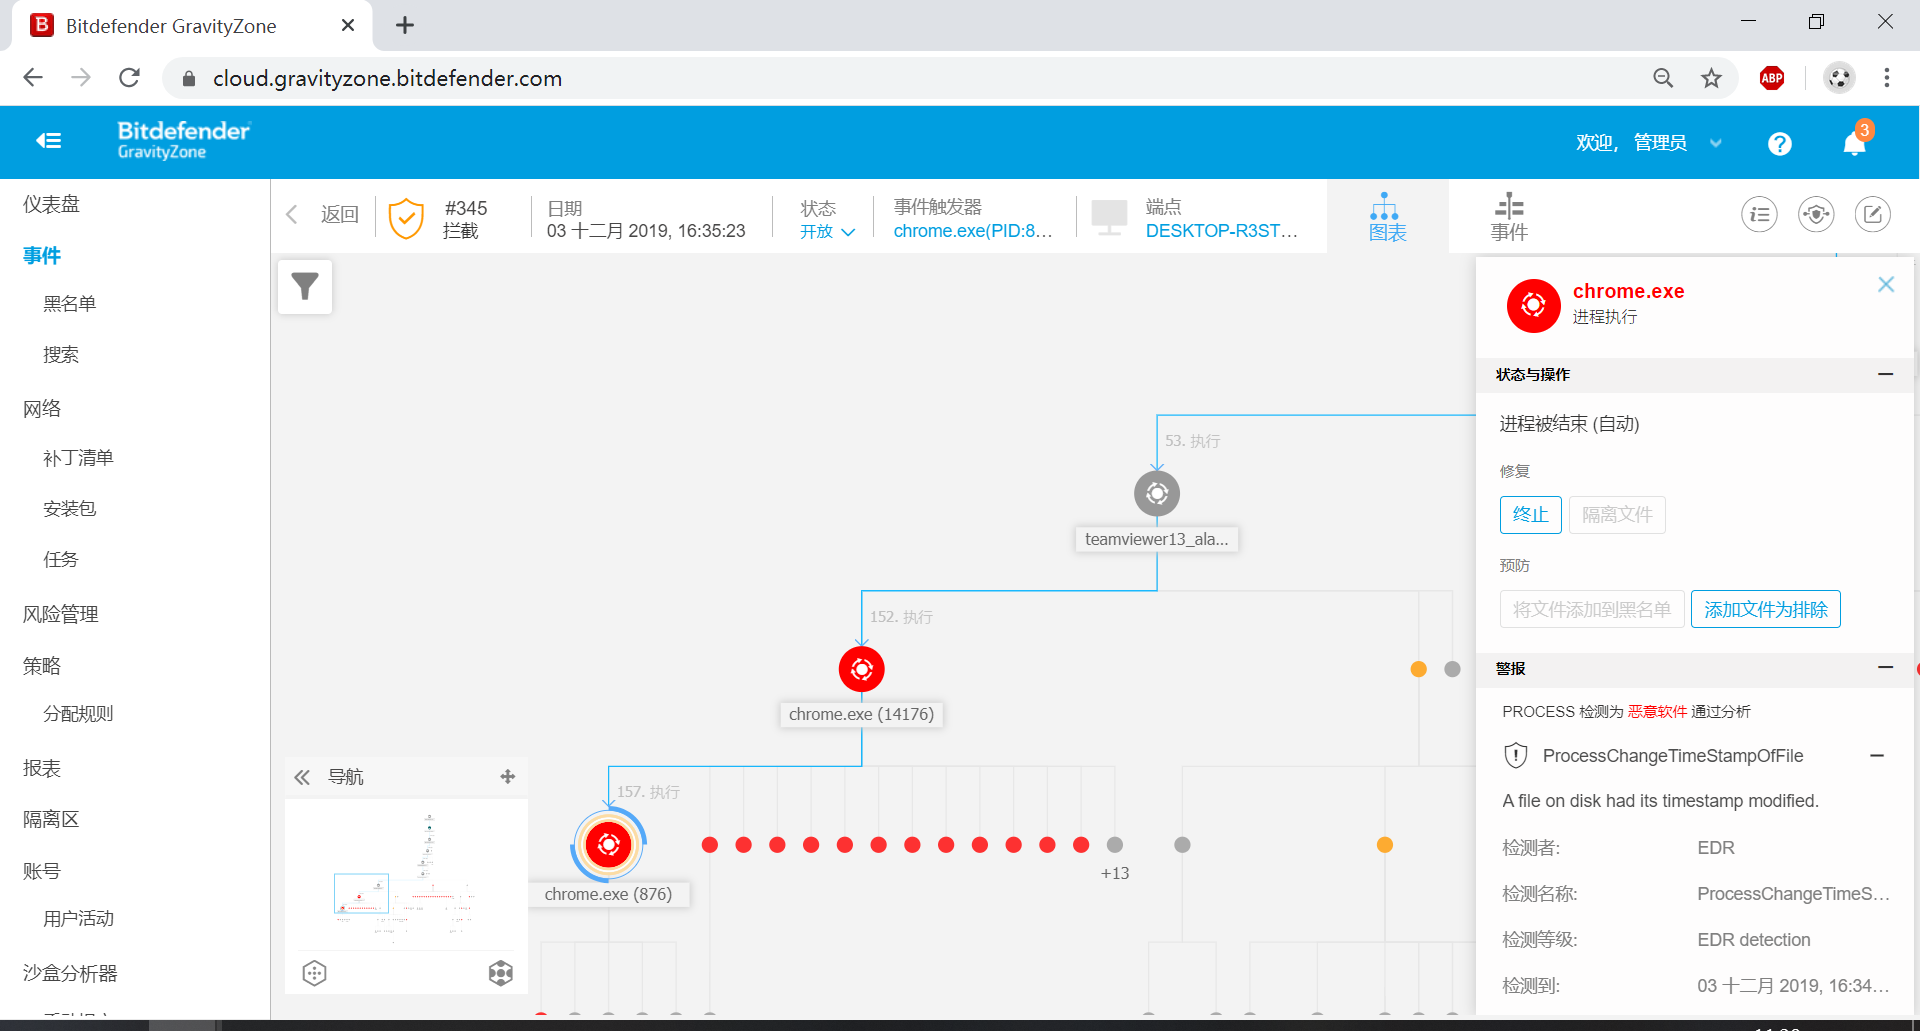Click the shield target icon in toolbar
Viewport: 1920px width, 1031px height.
click(x=1816, y=214)
